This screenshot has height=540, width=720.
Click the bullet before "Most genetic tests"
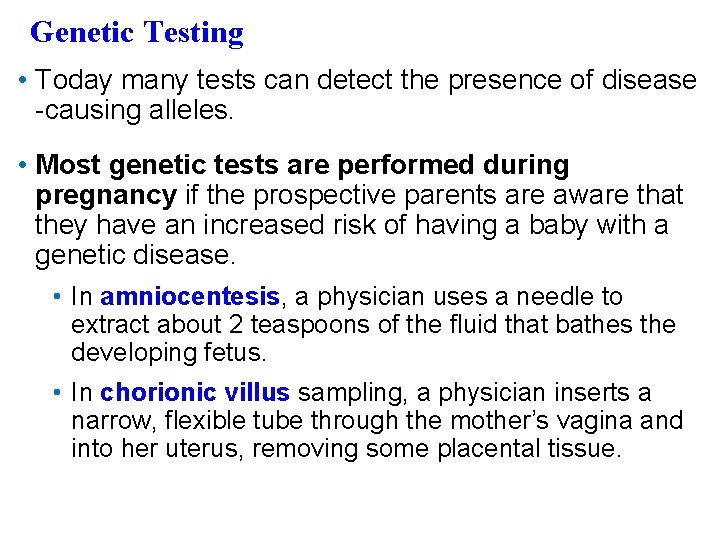22,164
